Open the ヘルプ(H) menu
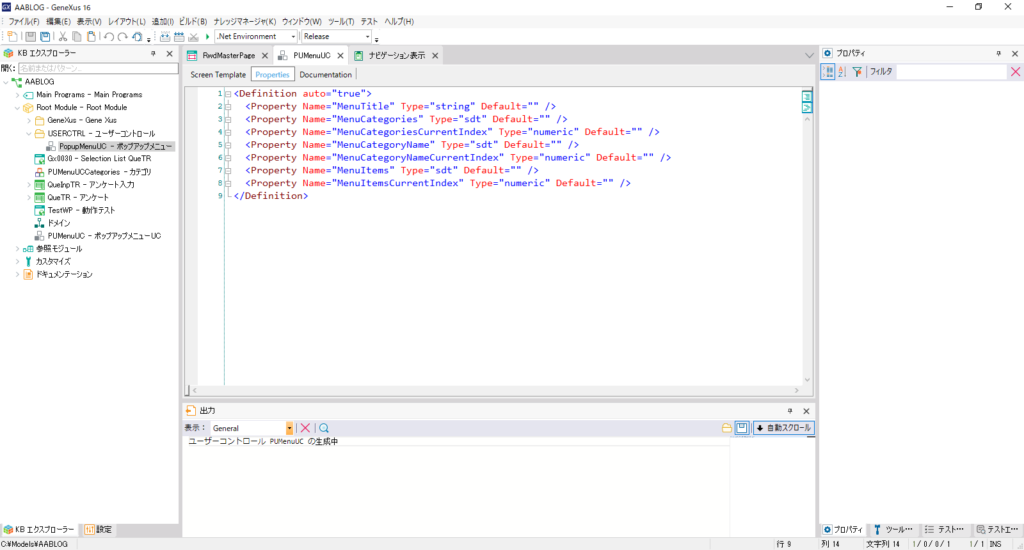The width and height of the screenshot is (1024, 550). (399, 22)
